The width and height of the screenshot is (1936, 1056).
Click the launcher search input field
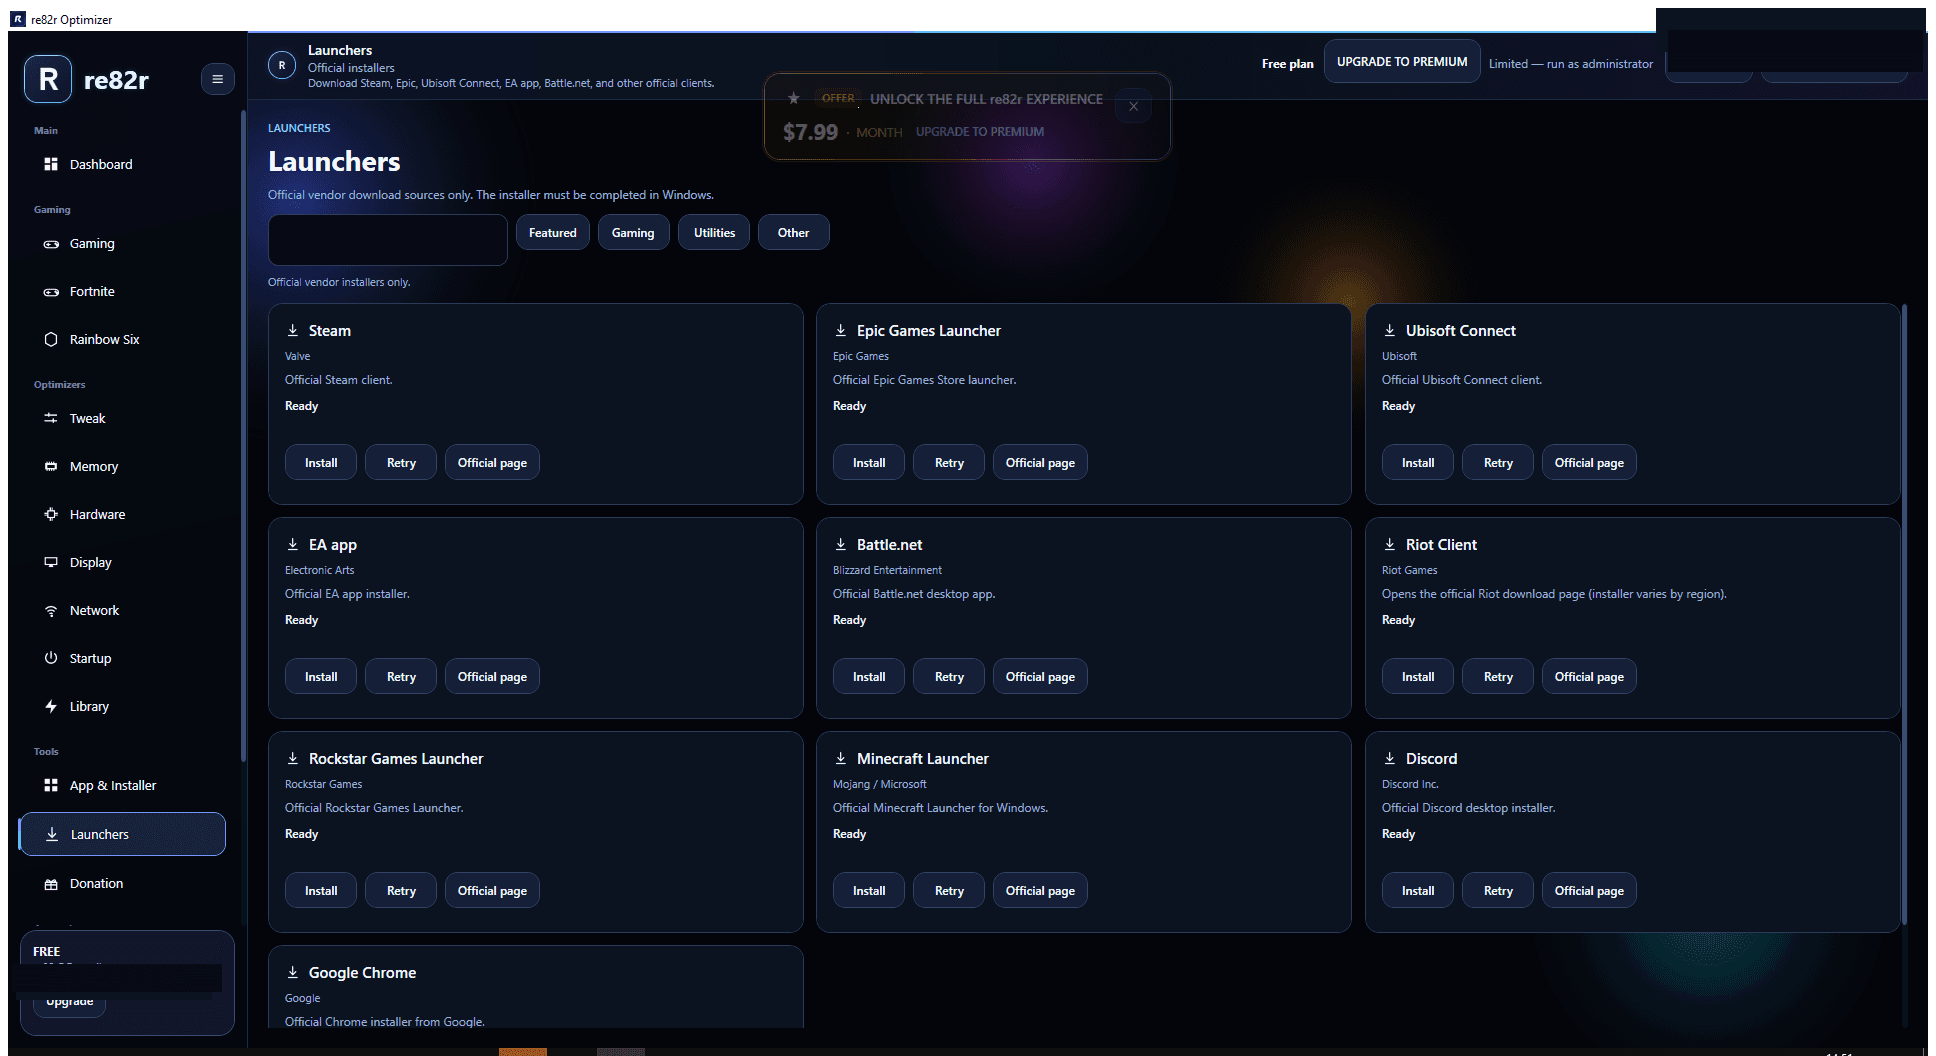coord(388,240)
